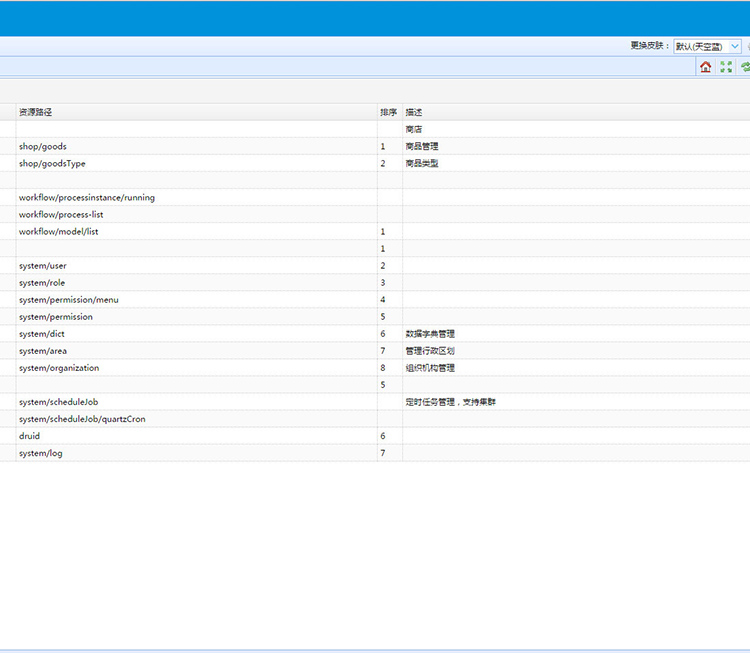Select the druid path cell

coord(196,436)
